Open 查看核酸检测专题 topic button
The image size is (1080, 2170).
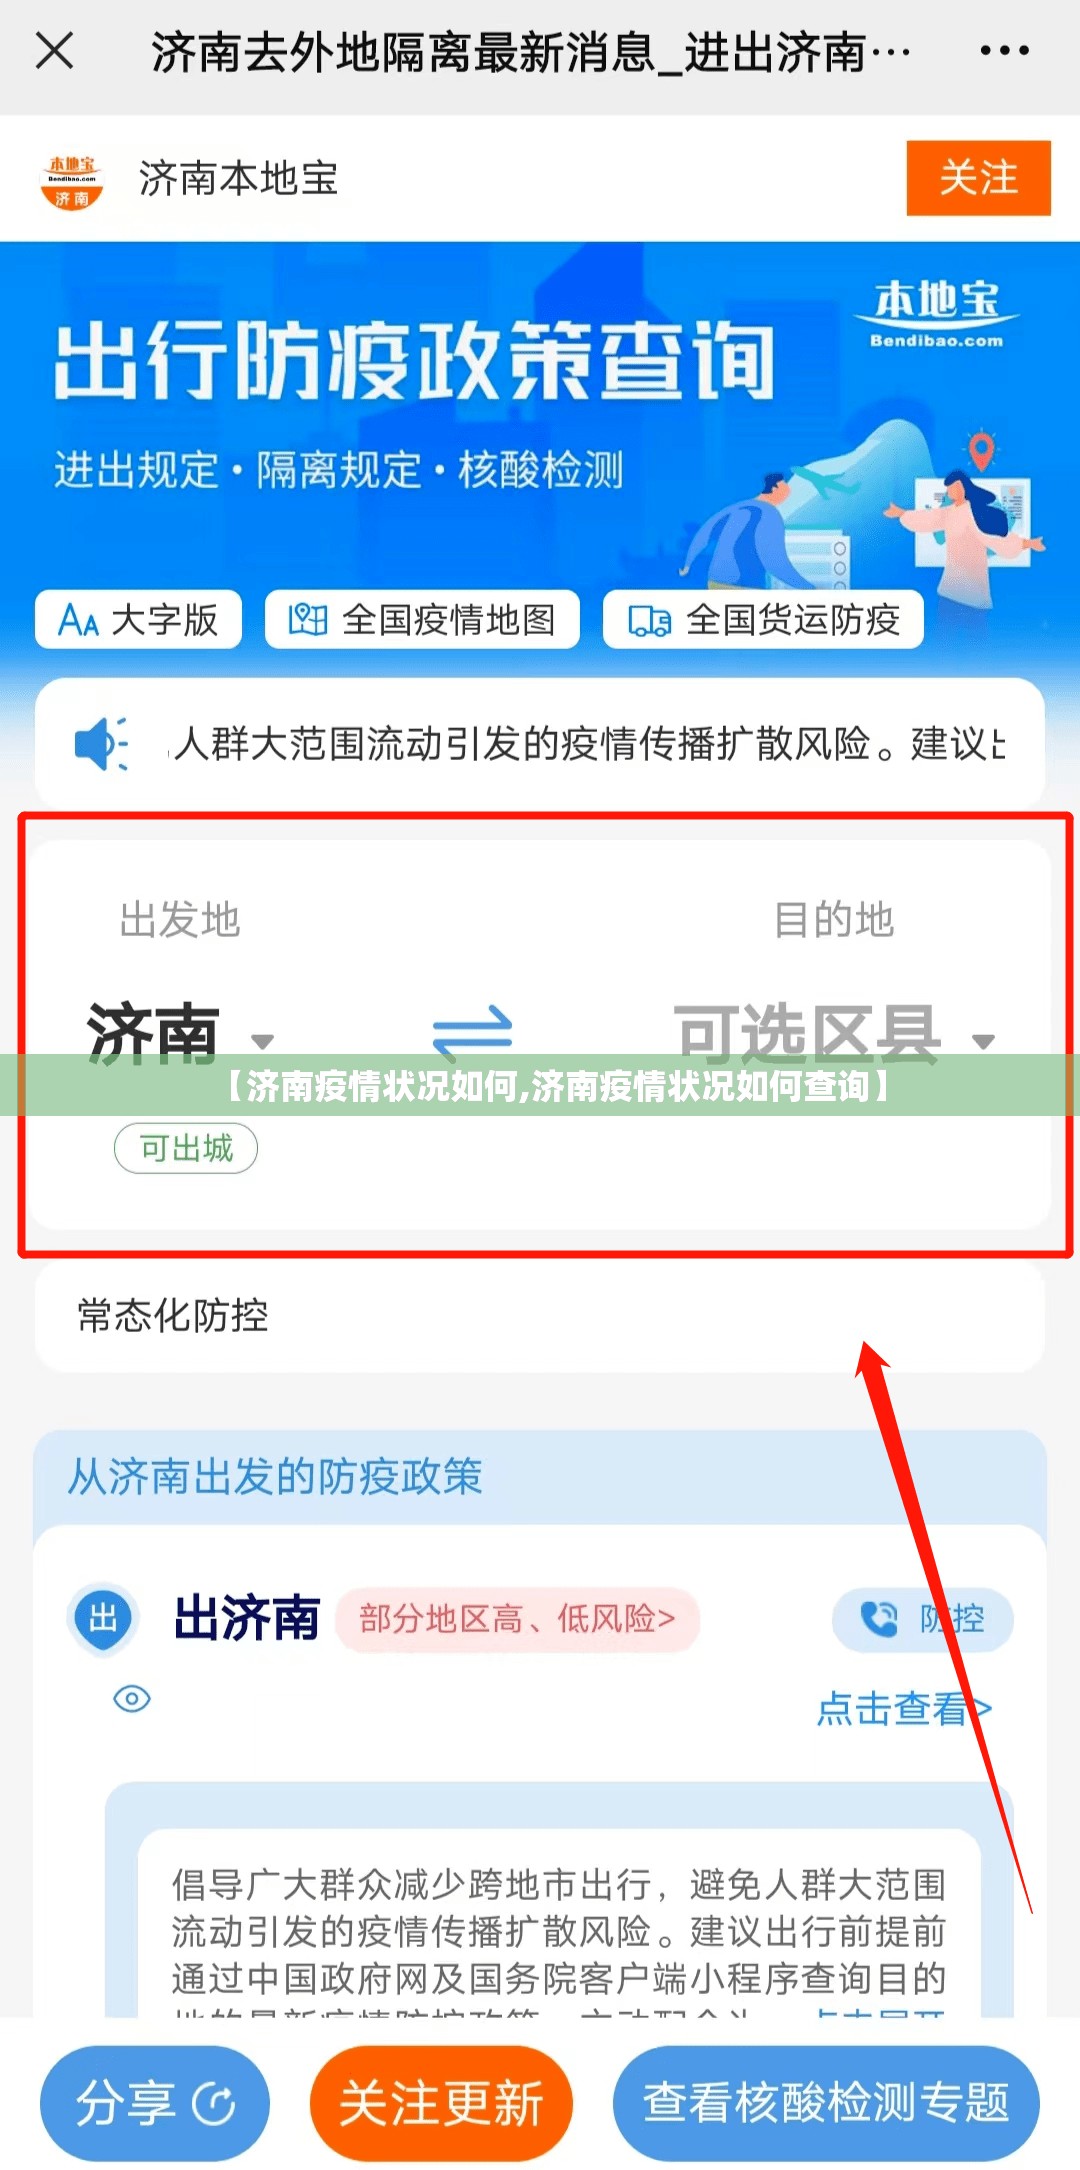826,2103
